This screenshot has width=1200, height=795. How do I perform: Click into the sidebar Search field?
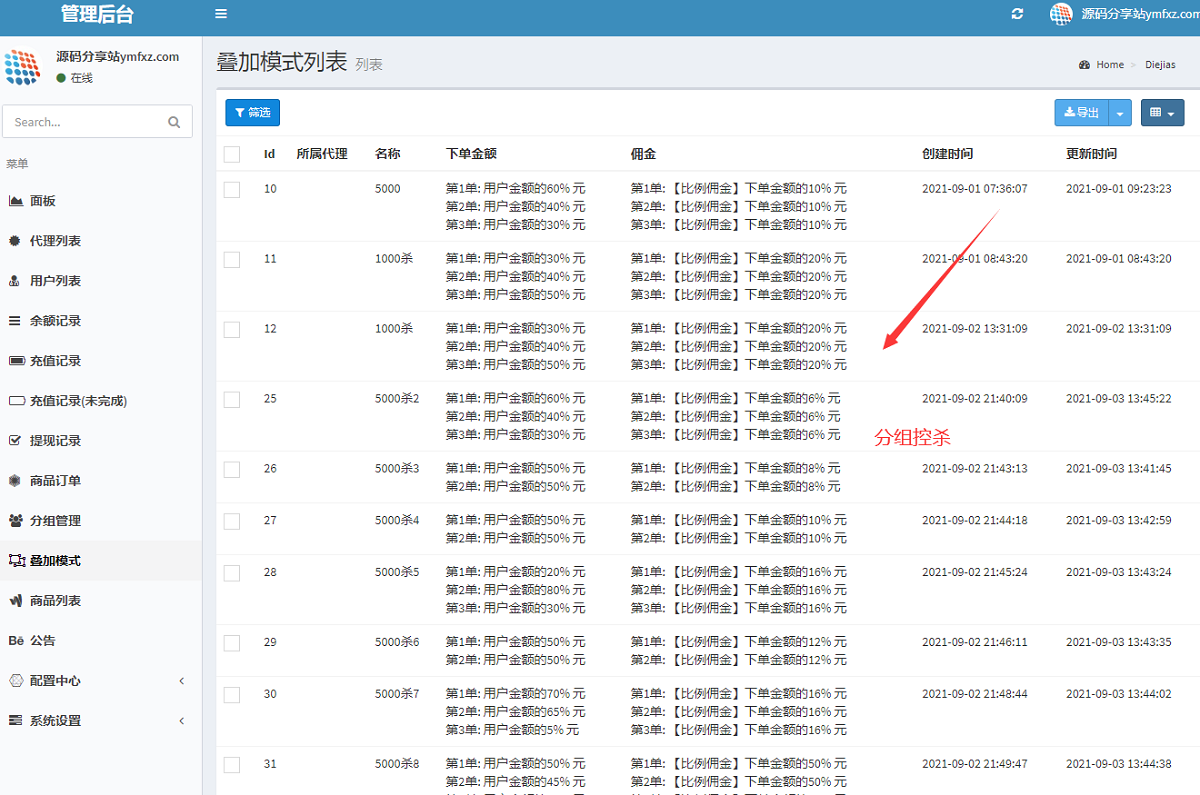point(85,122)
